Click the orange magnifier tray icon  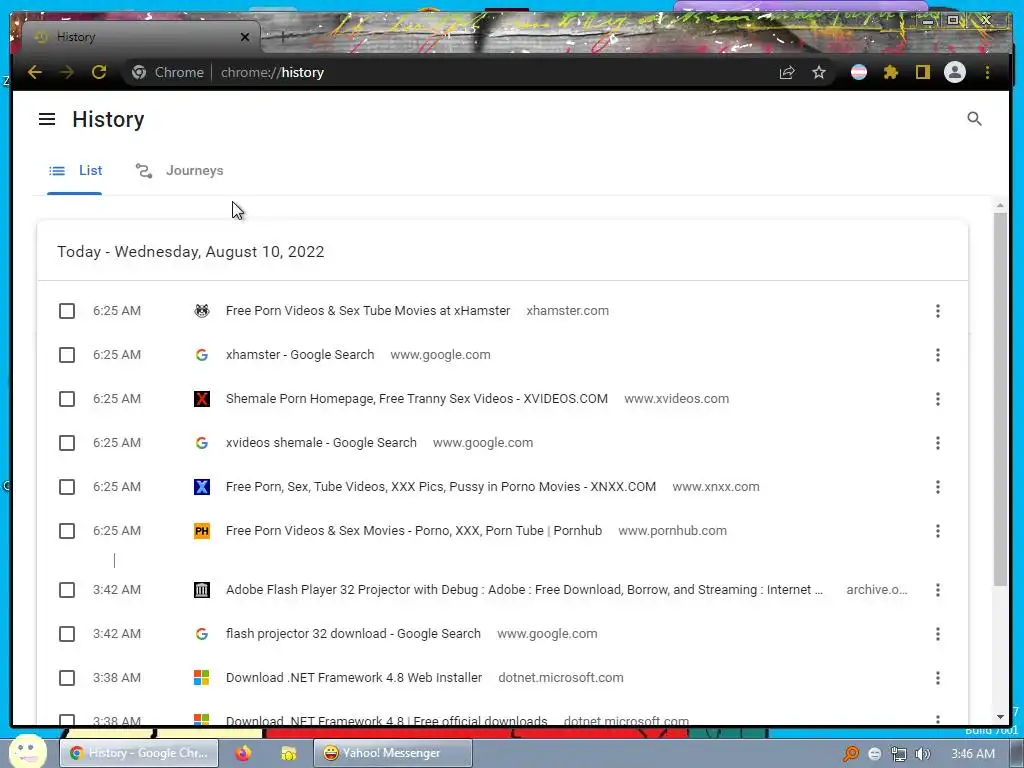click(850, 754)
